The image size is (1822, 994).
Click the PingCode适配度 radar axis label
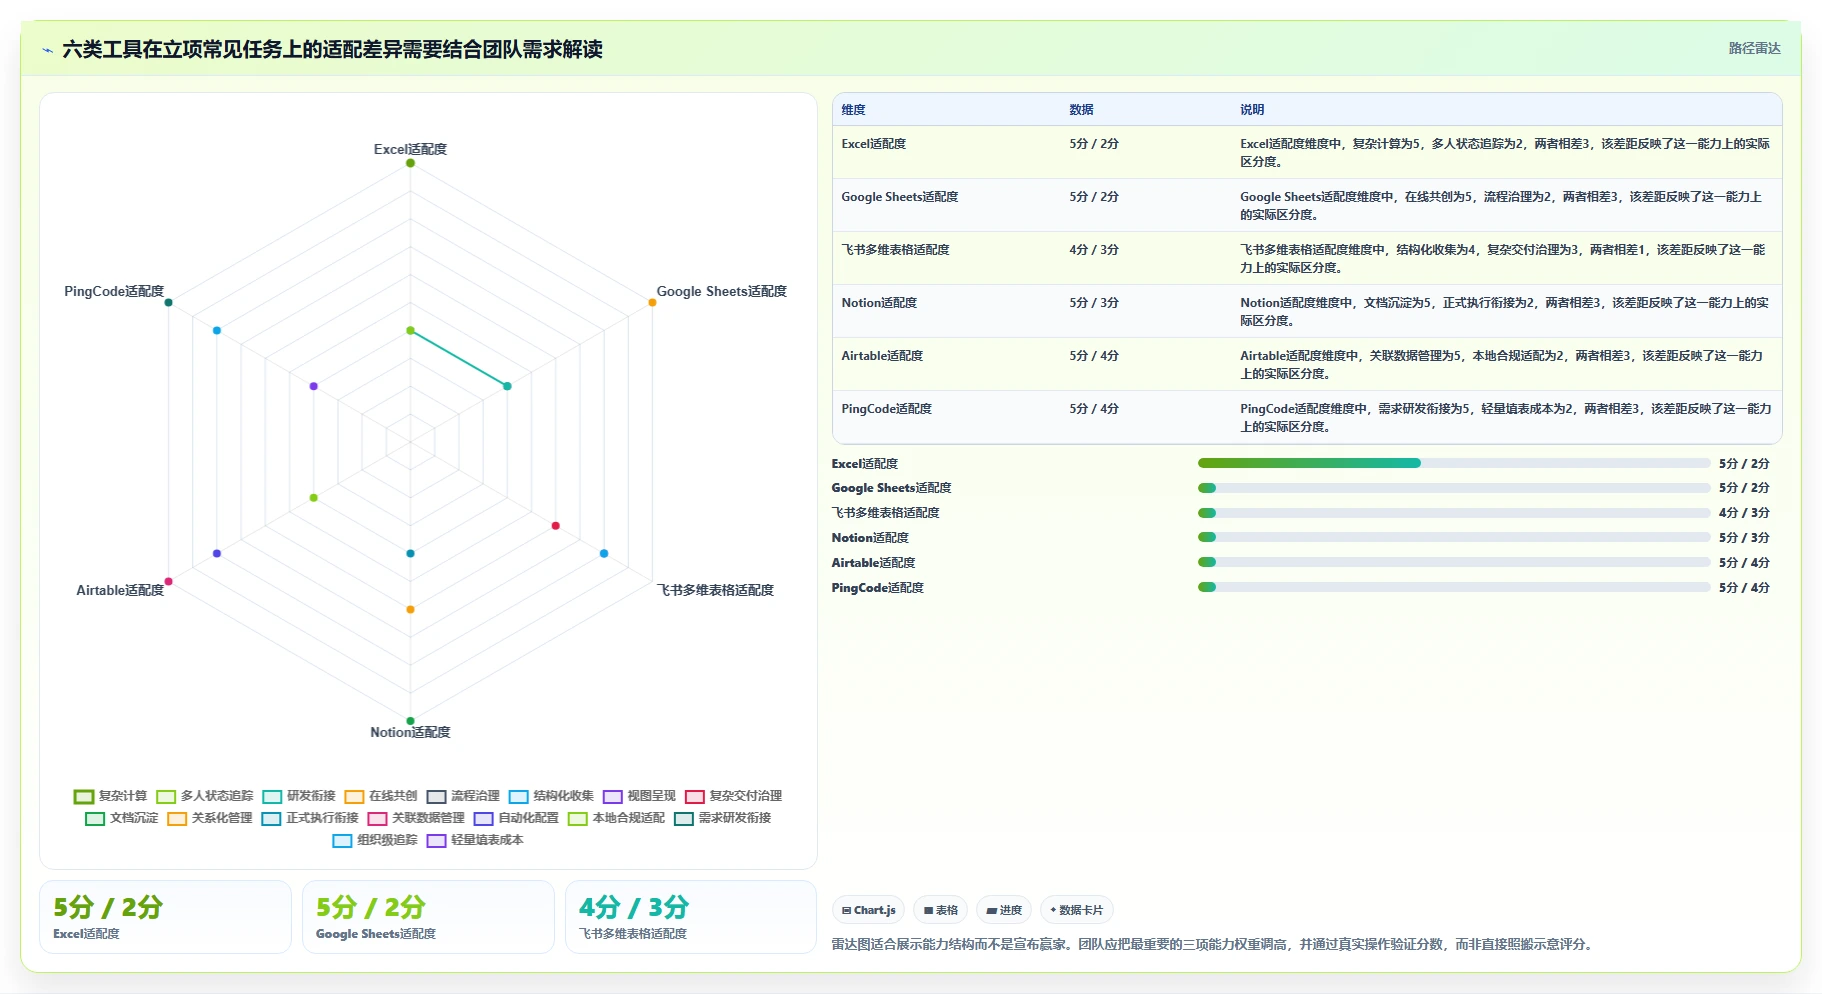click(x=114, y=291)
